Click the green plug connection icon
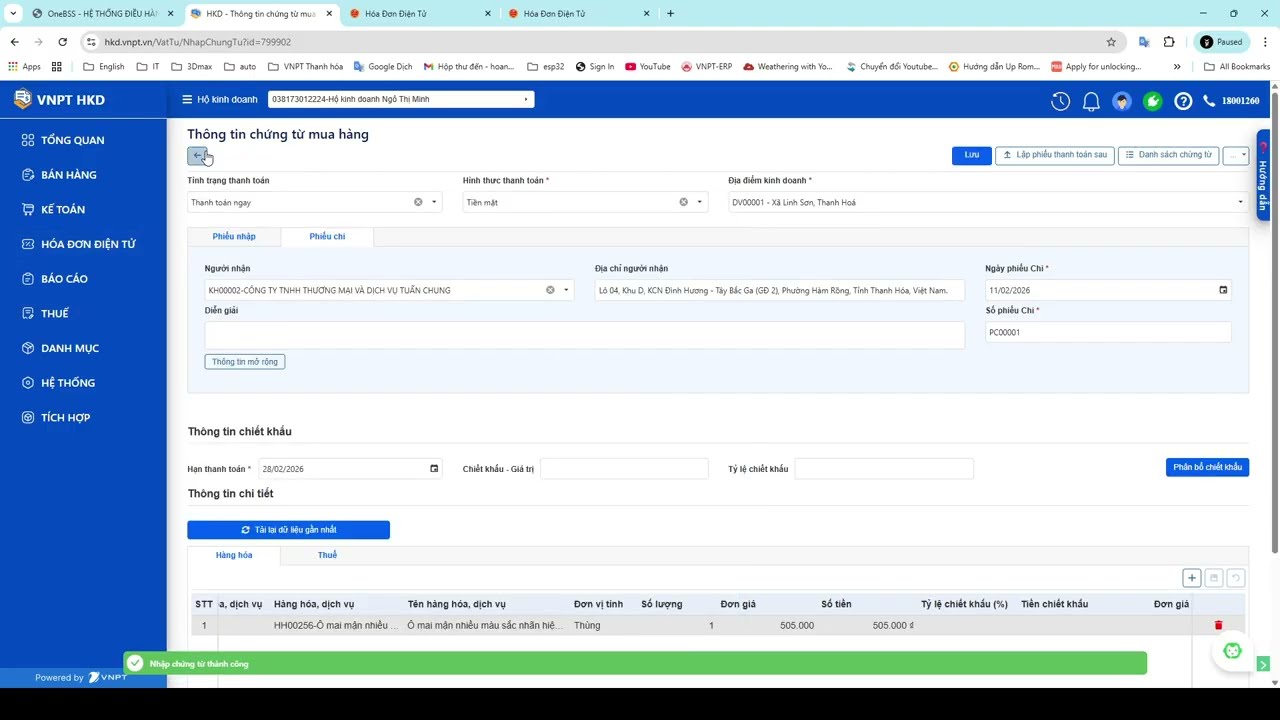Screen dimensions: 1280x720 (x=1153, y=101)
